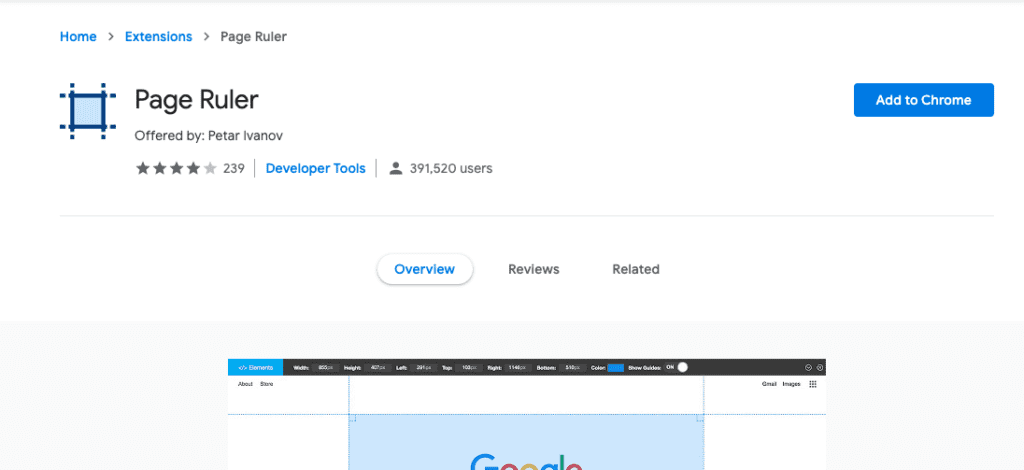Click the Google logo in the preview
This screenshot has width=1024, height=470.
(526, 462)
